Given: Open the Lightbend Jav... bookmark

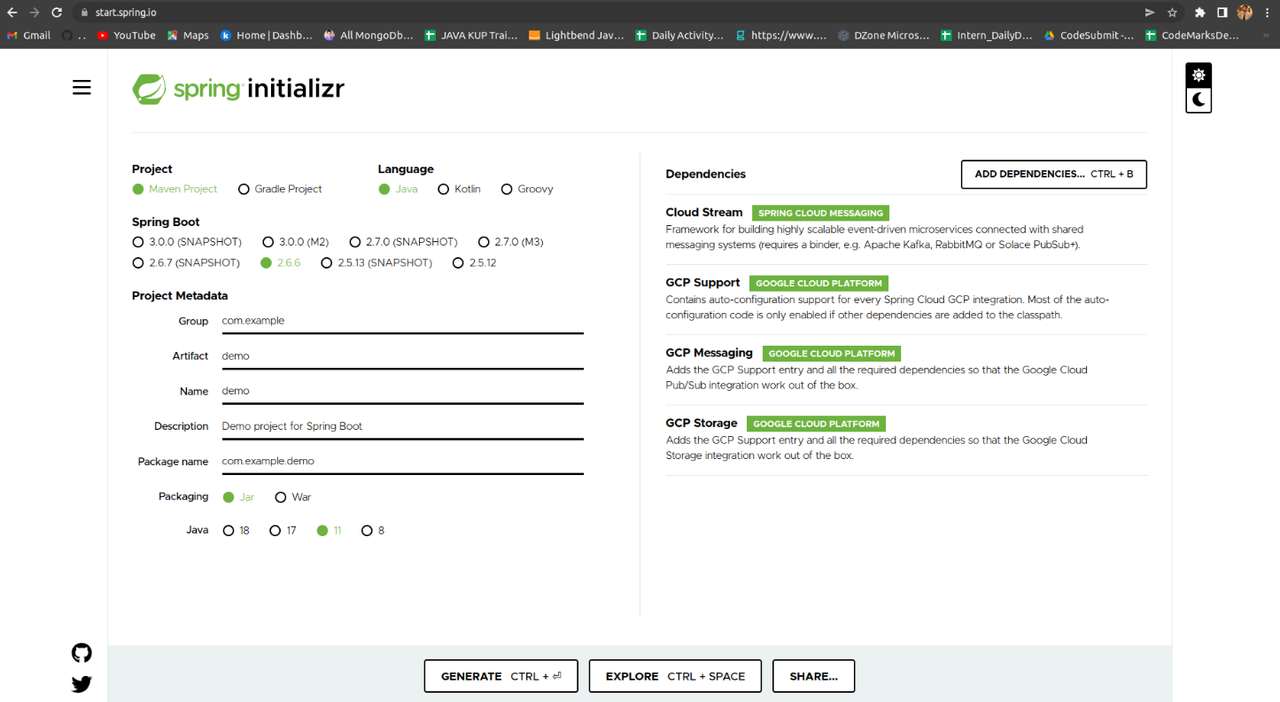Looking at the screenshot, I should (x=576, y=35).
